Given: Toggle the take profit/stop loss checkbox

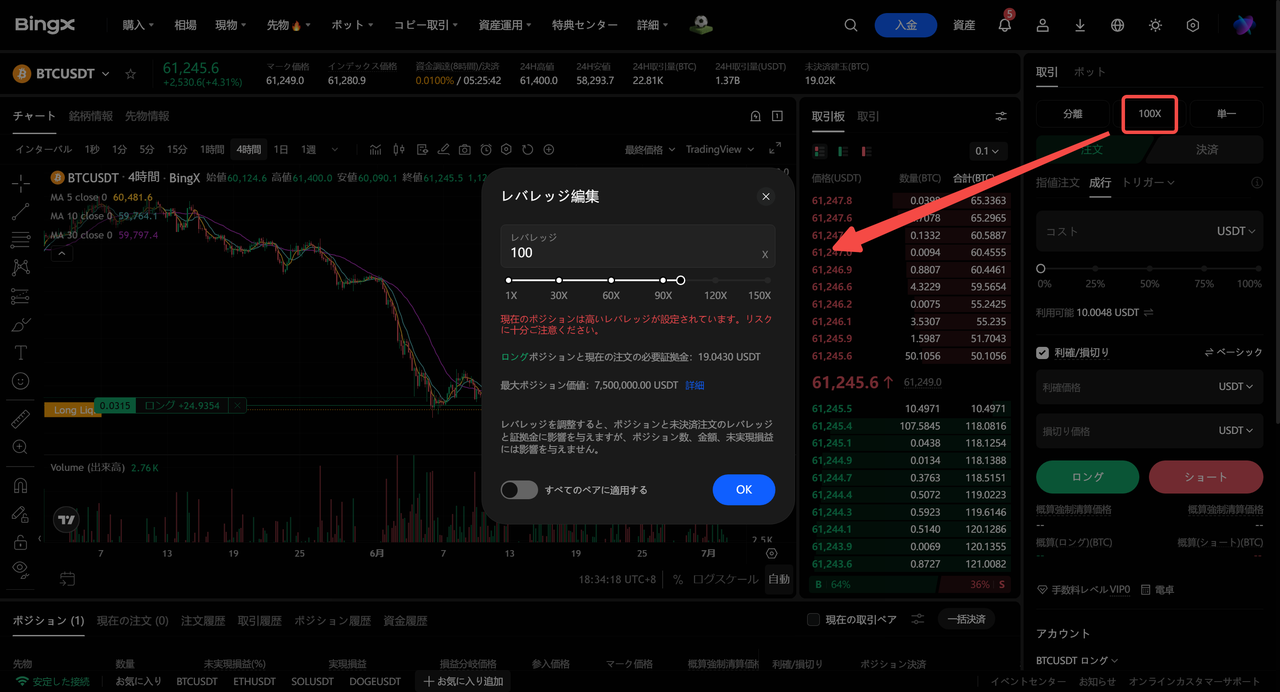Looking at the screenshot, I should (x=1043, y=352).
